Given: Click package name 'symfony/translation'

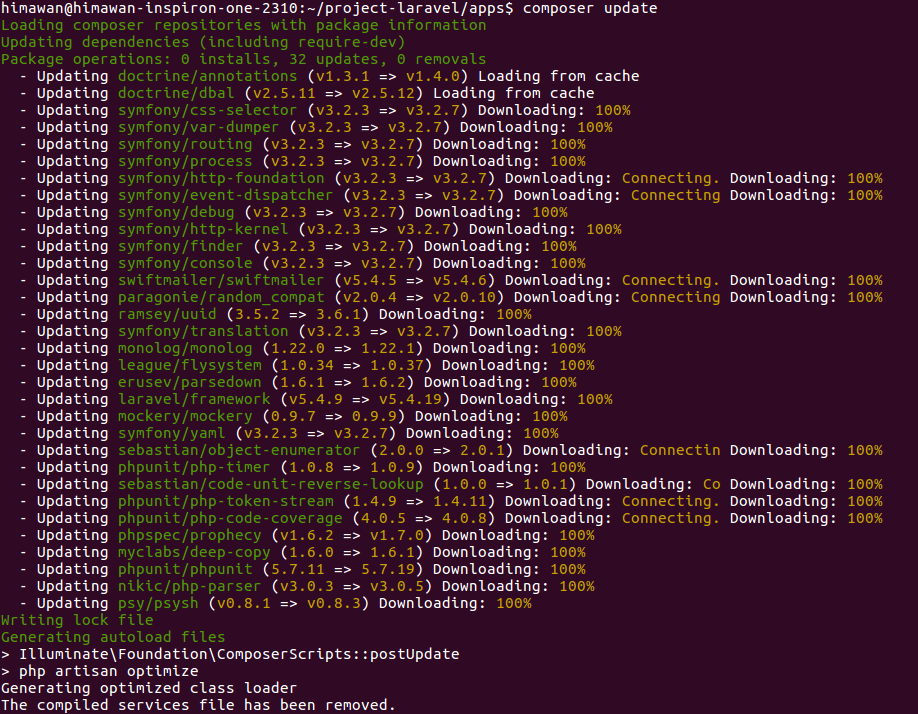Looking at the screenshot, I should coord(203,331).
